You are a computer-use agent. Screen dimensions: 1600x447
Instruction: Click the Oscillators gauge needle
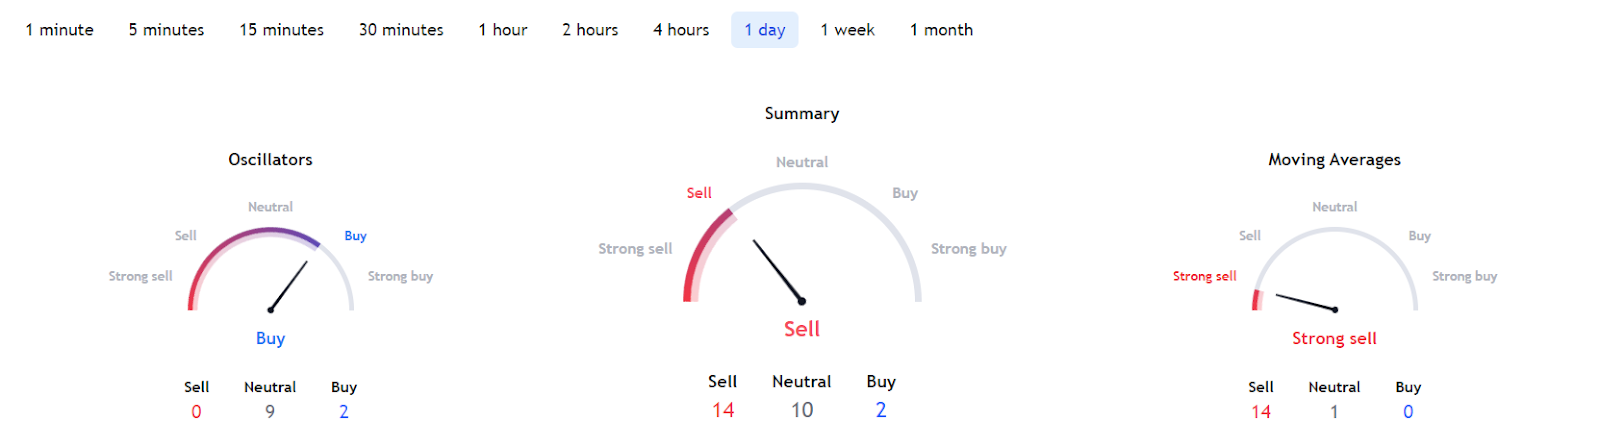point(289,286)
